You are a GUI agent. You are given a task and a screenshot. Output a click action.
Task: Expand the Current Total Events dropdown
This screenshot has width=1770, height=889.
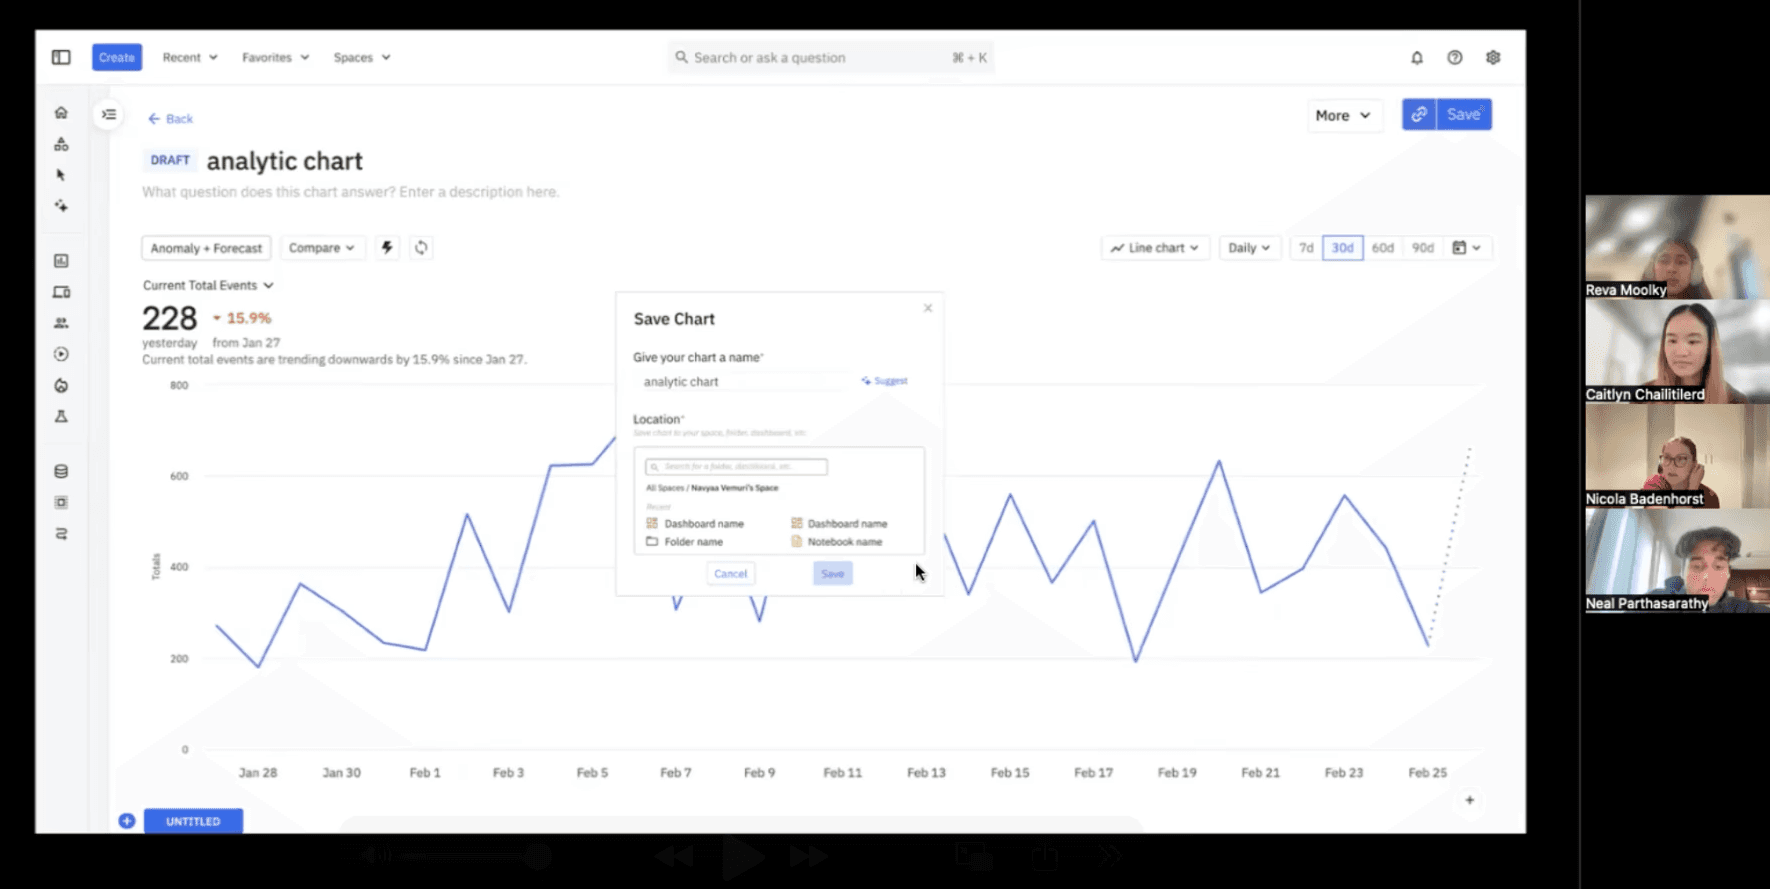click(x=208, y=285)
